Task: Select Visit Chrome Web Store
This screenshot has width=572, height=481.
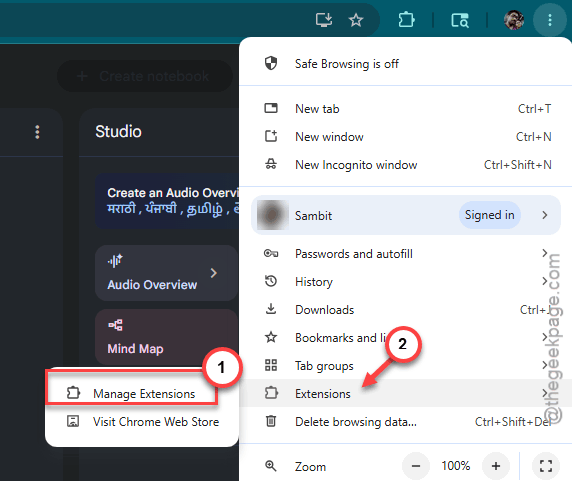Action: point(142,422)
